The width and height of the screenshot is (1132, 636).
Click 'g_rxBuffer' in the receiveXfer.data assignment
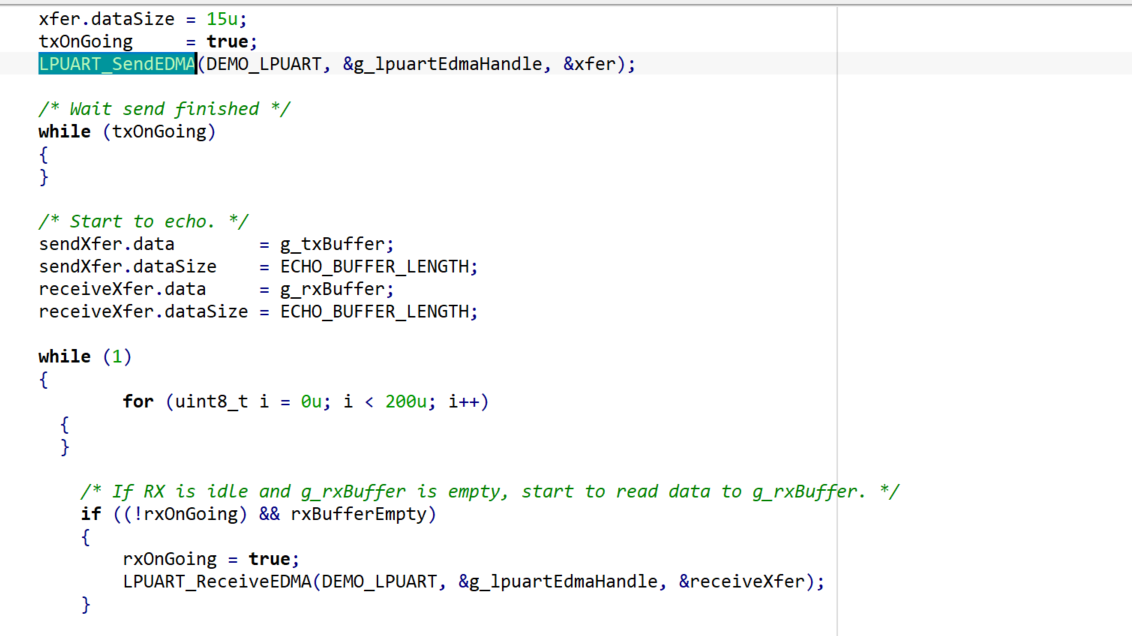332,289
